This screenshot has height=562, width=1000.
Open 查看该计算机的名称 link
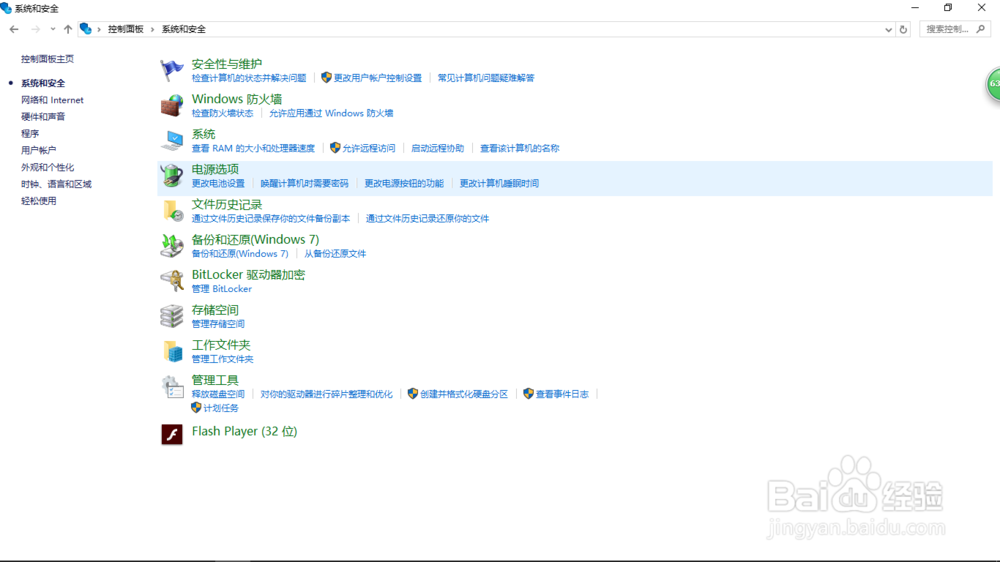tap(520, 148)
